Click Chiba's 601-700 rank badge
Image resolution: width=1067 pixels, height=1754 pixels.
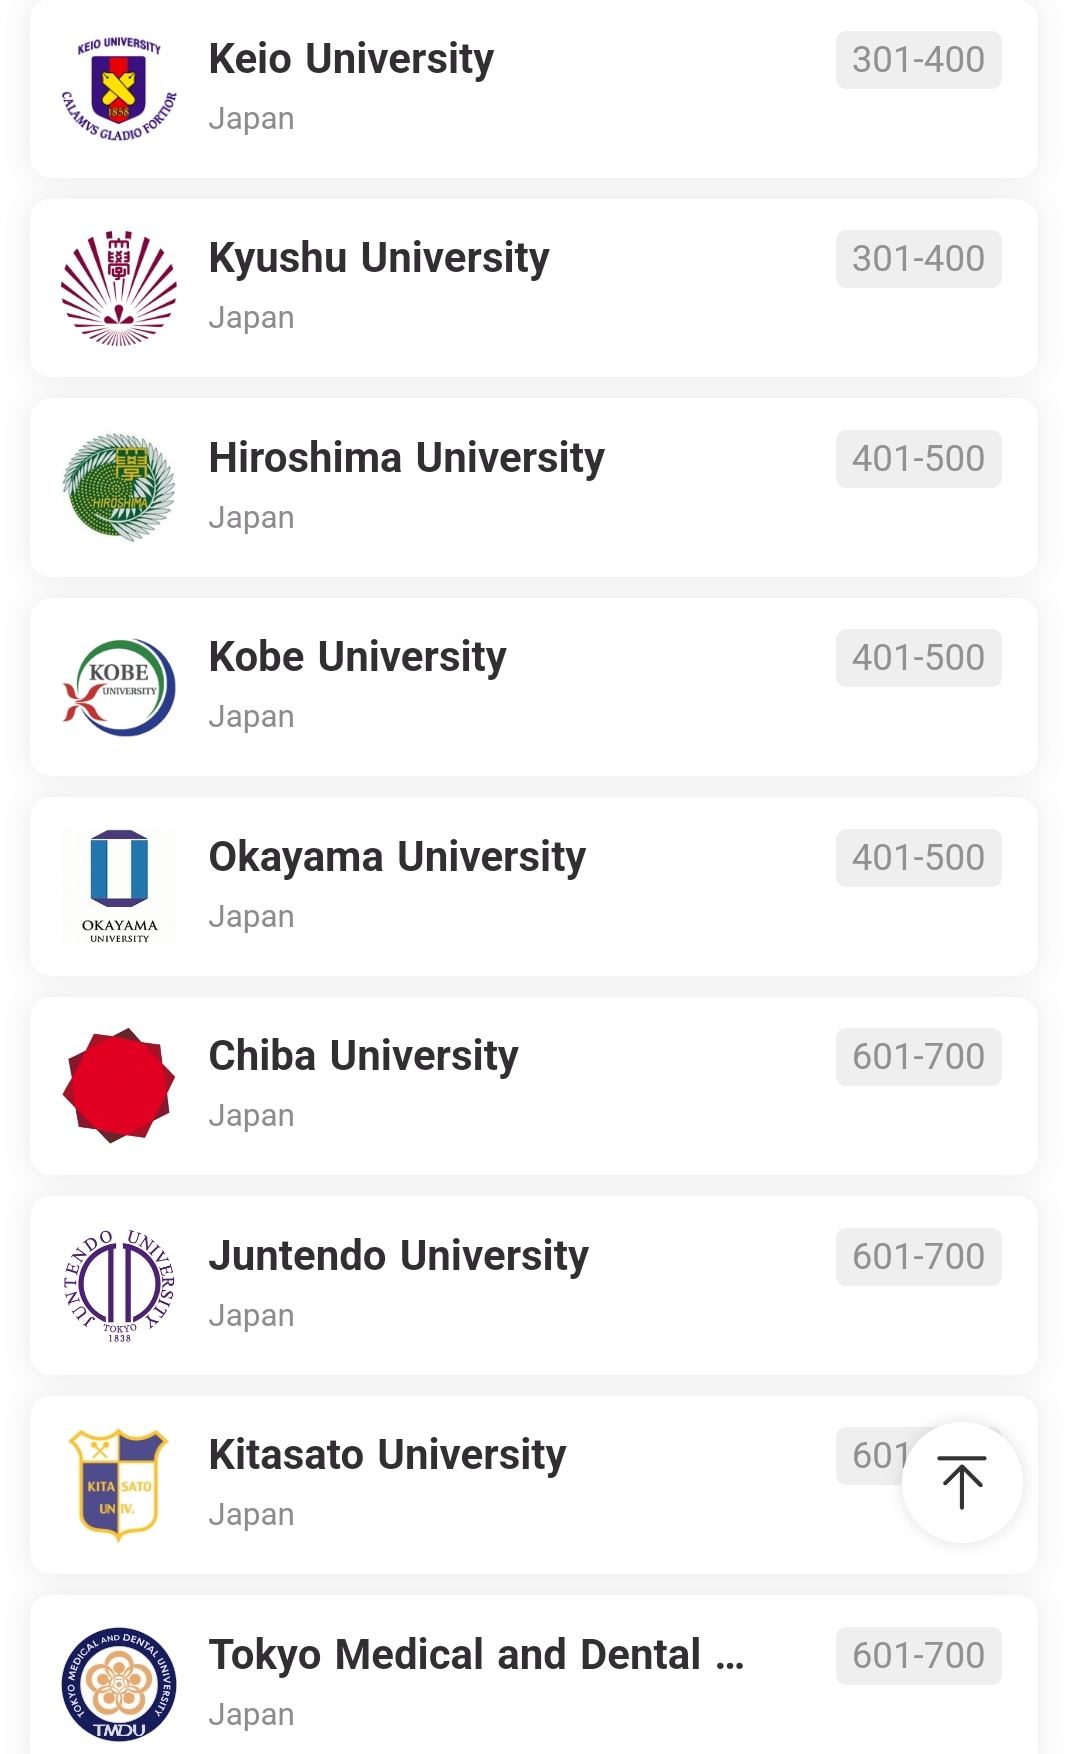click(918, 1057)
